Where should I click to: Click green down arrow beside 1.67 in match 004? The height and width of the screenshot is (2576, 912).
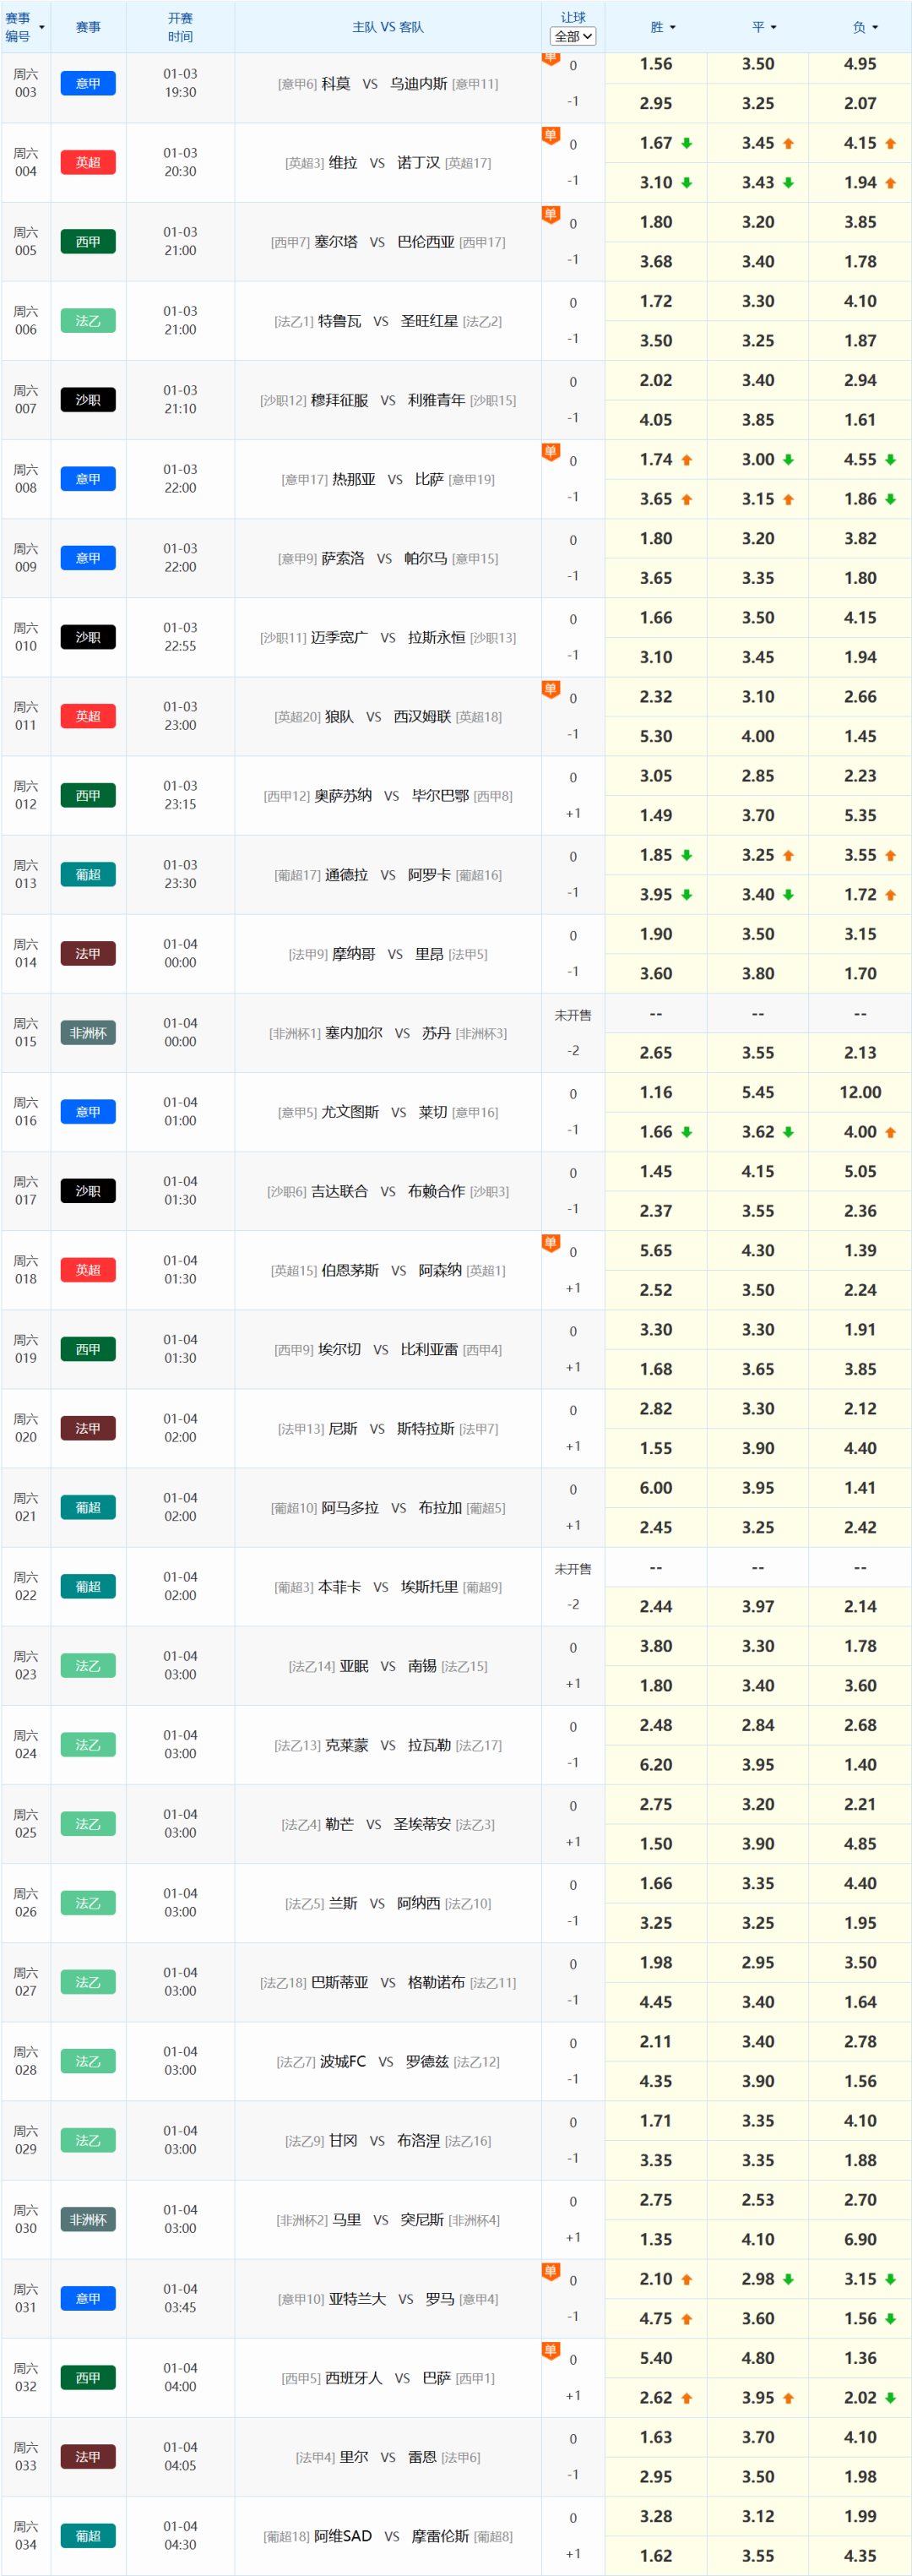pyautogui.click(x=687, y=143)
